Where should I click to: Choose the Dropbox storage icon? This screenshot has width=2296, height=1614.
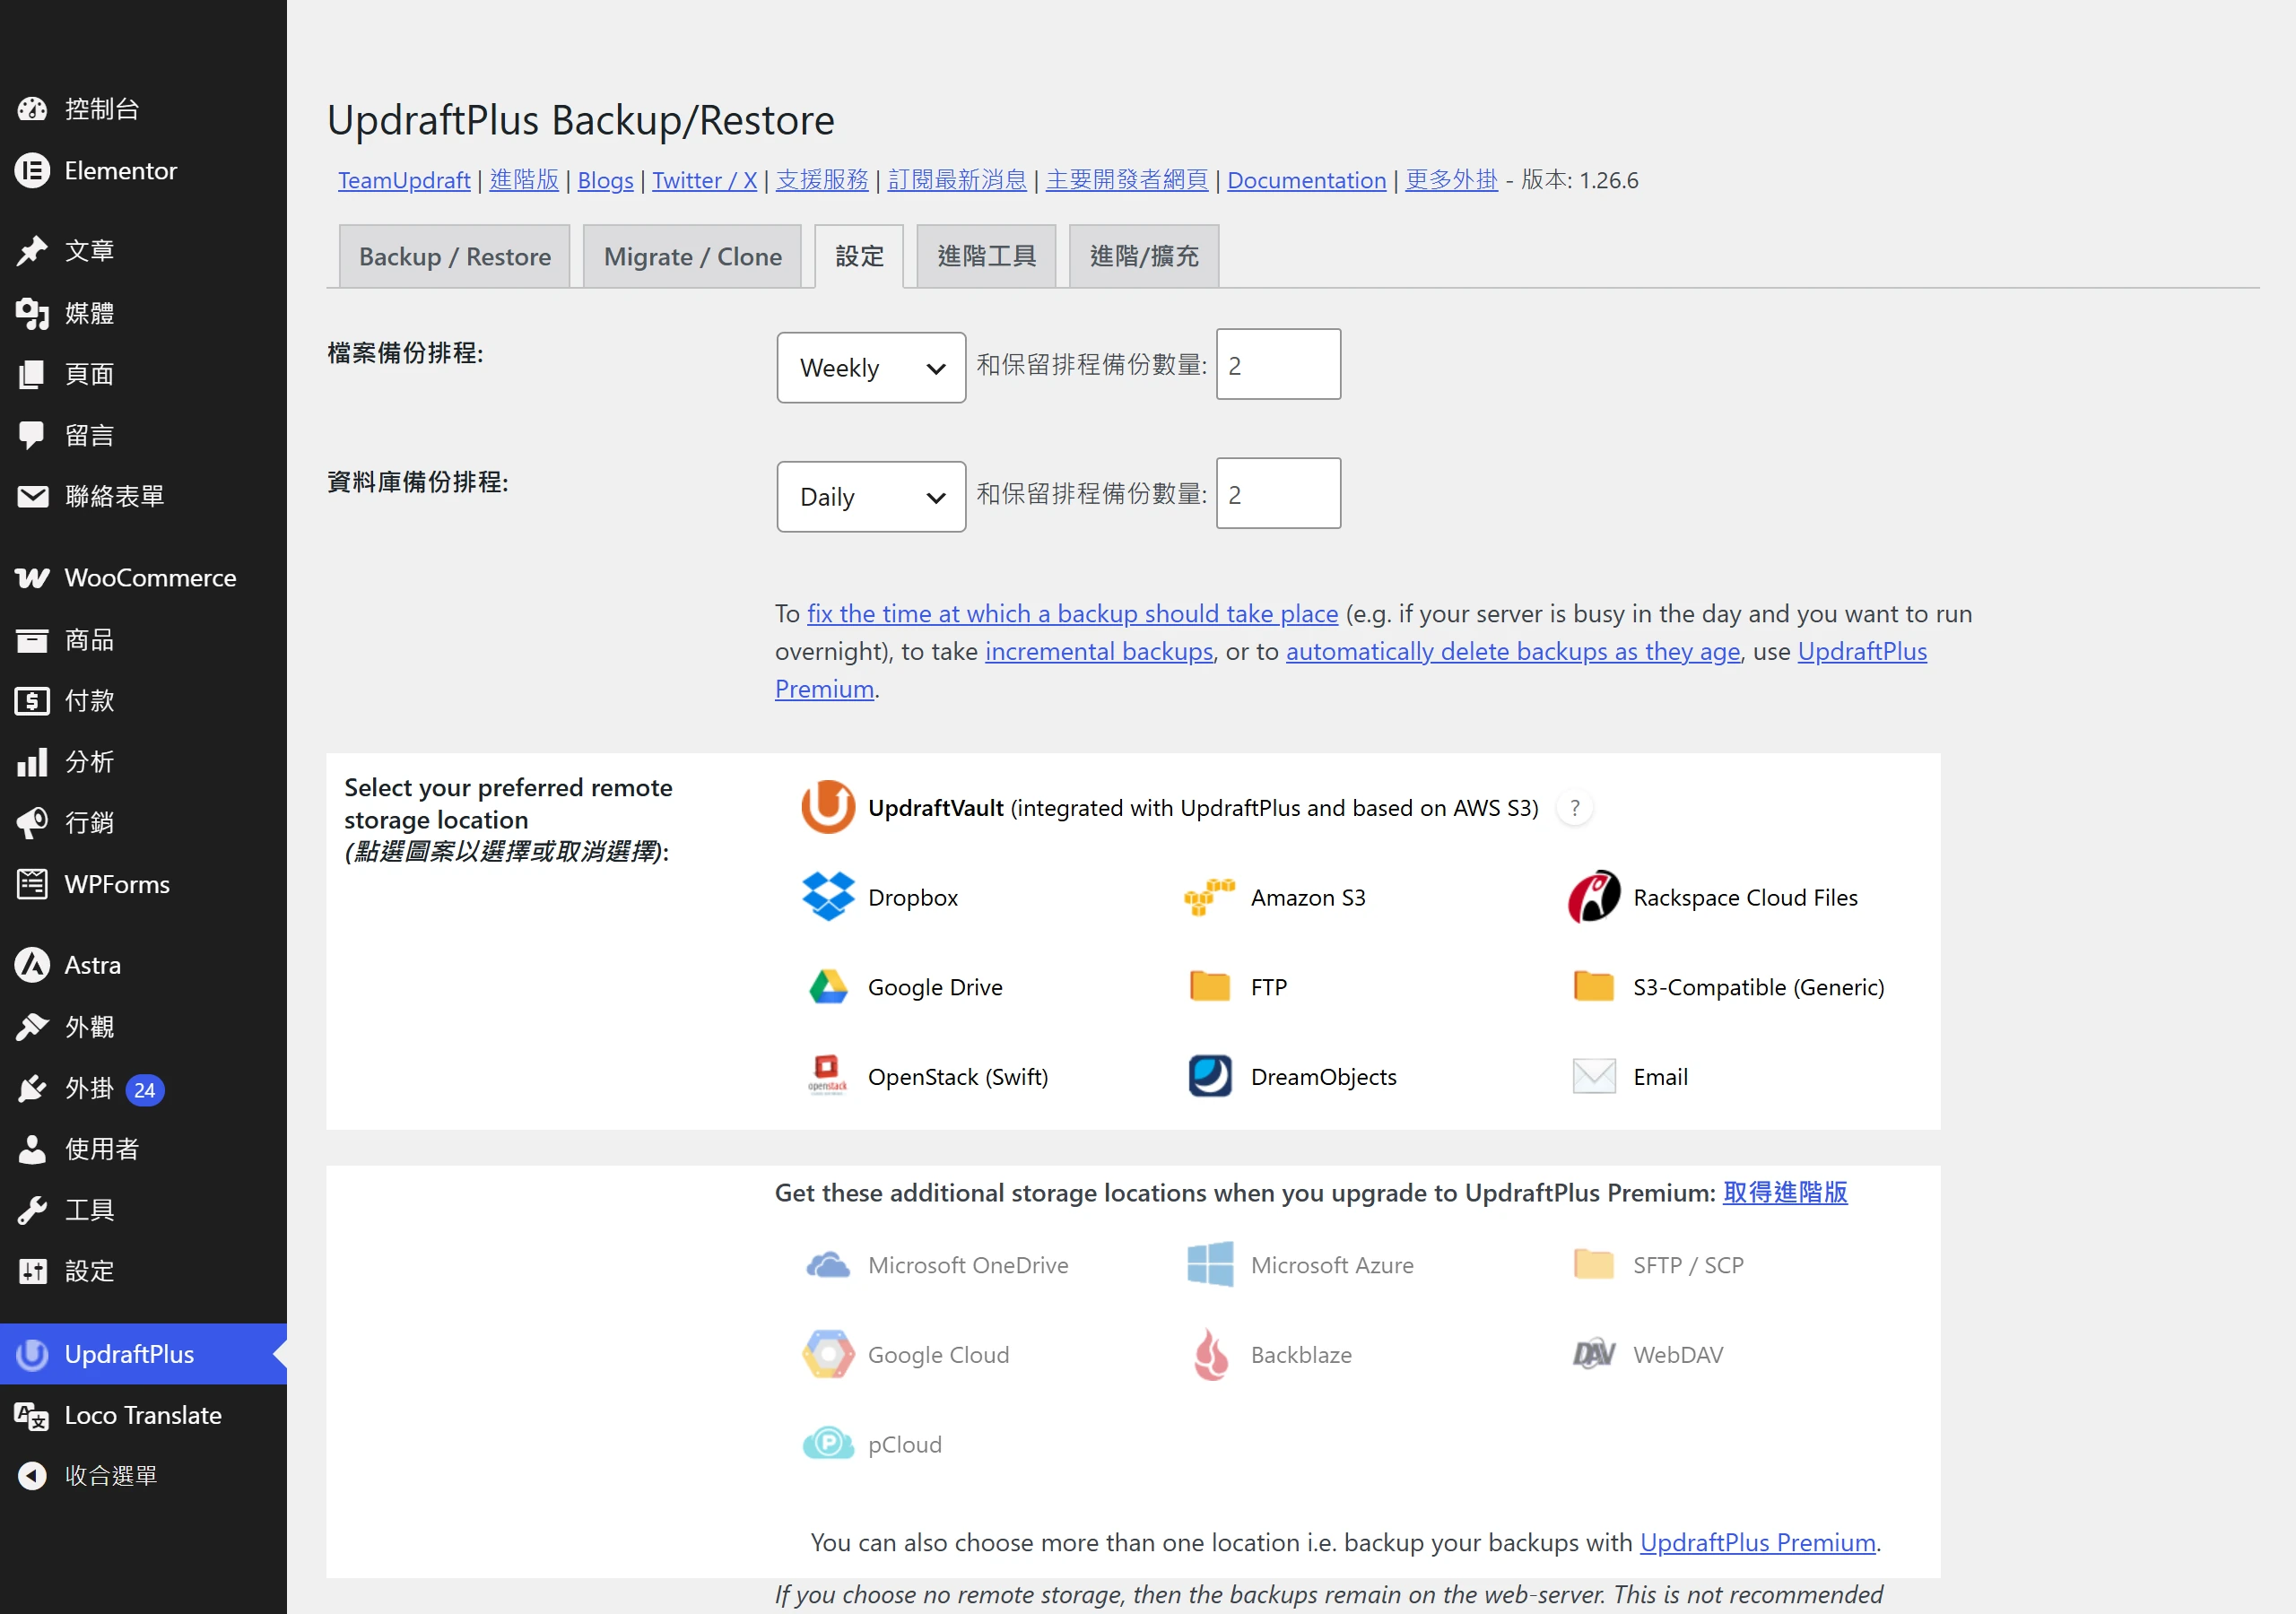click(x=828, y=897)
